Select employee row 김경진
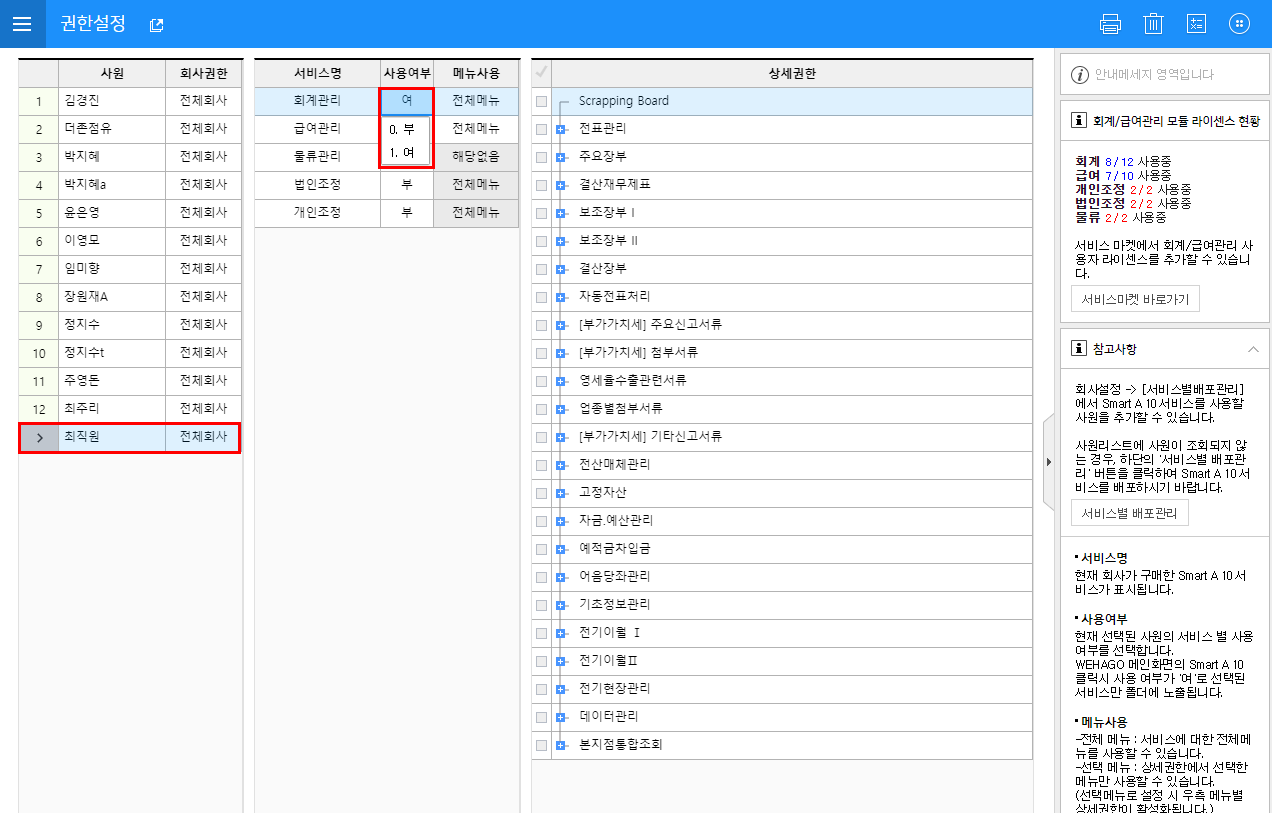 (x=112, y=101)
